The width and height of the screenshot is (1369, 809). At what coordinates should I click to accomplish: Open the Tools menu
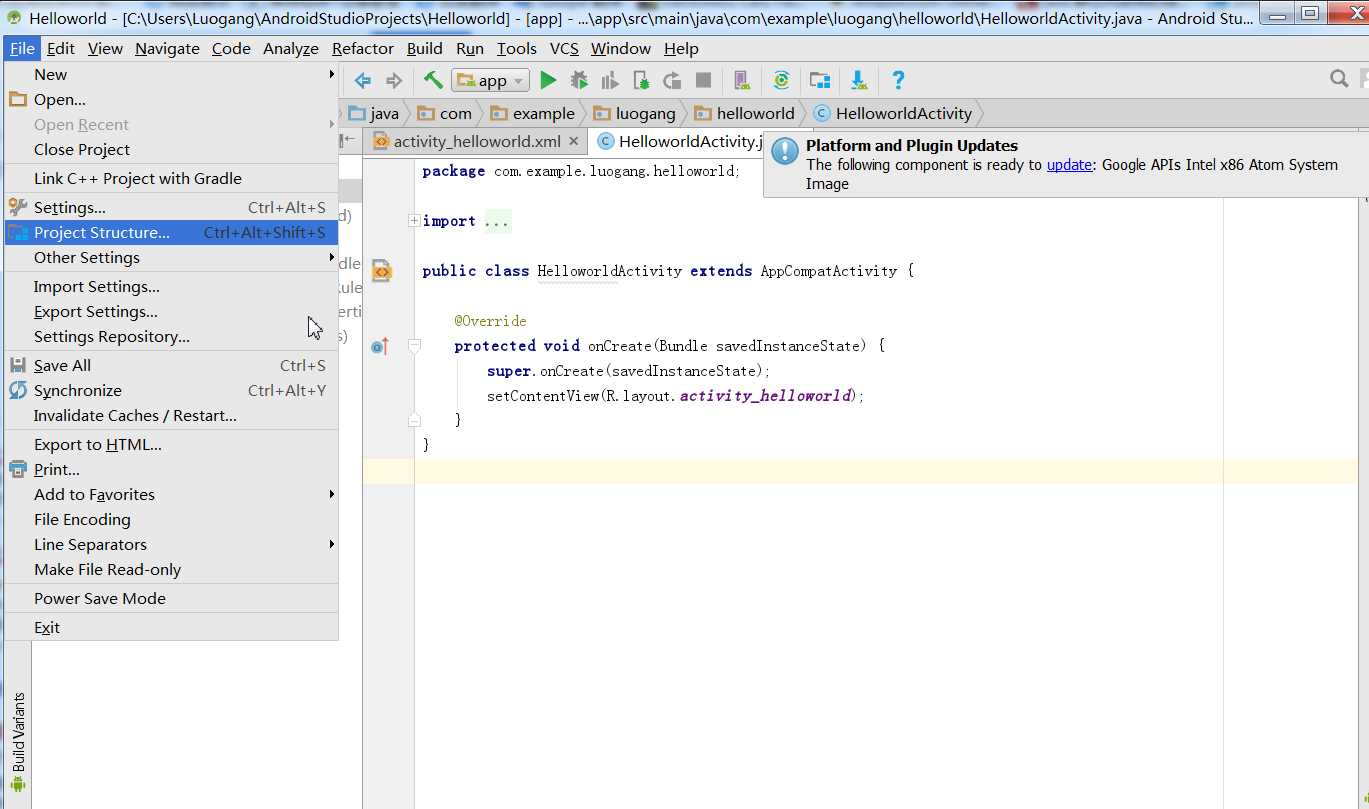point(517,48)
